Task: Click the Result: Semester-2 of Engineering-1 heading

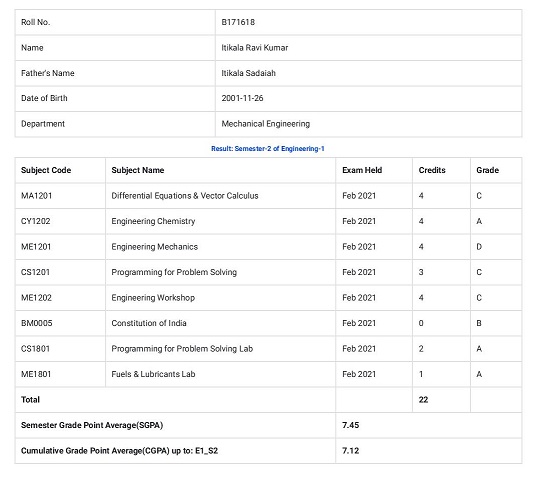Action: pos(268,149)
